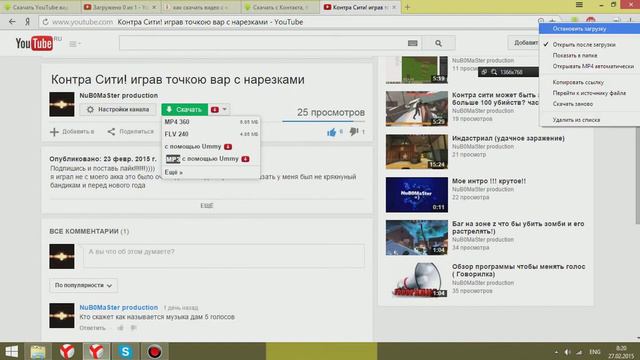Reload the page with the refresh icon
The width and height of the screenshot is (640, 360).
pyautogui.click(x=45, y=22)
